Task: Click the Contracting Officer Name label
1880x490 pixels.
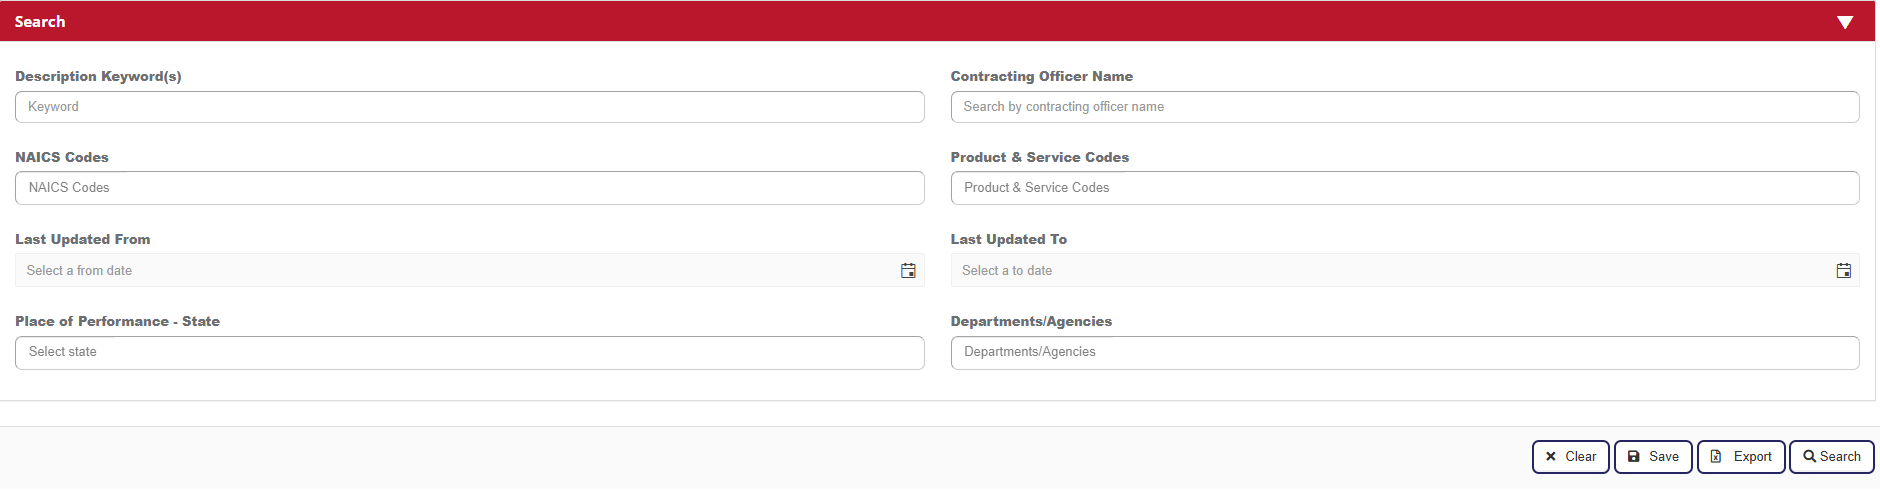Action: click(1042, 77)
